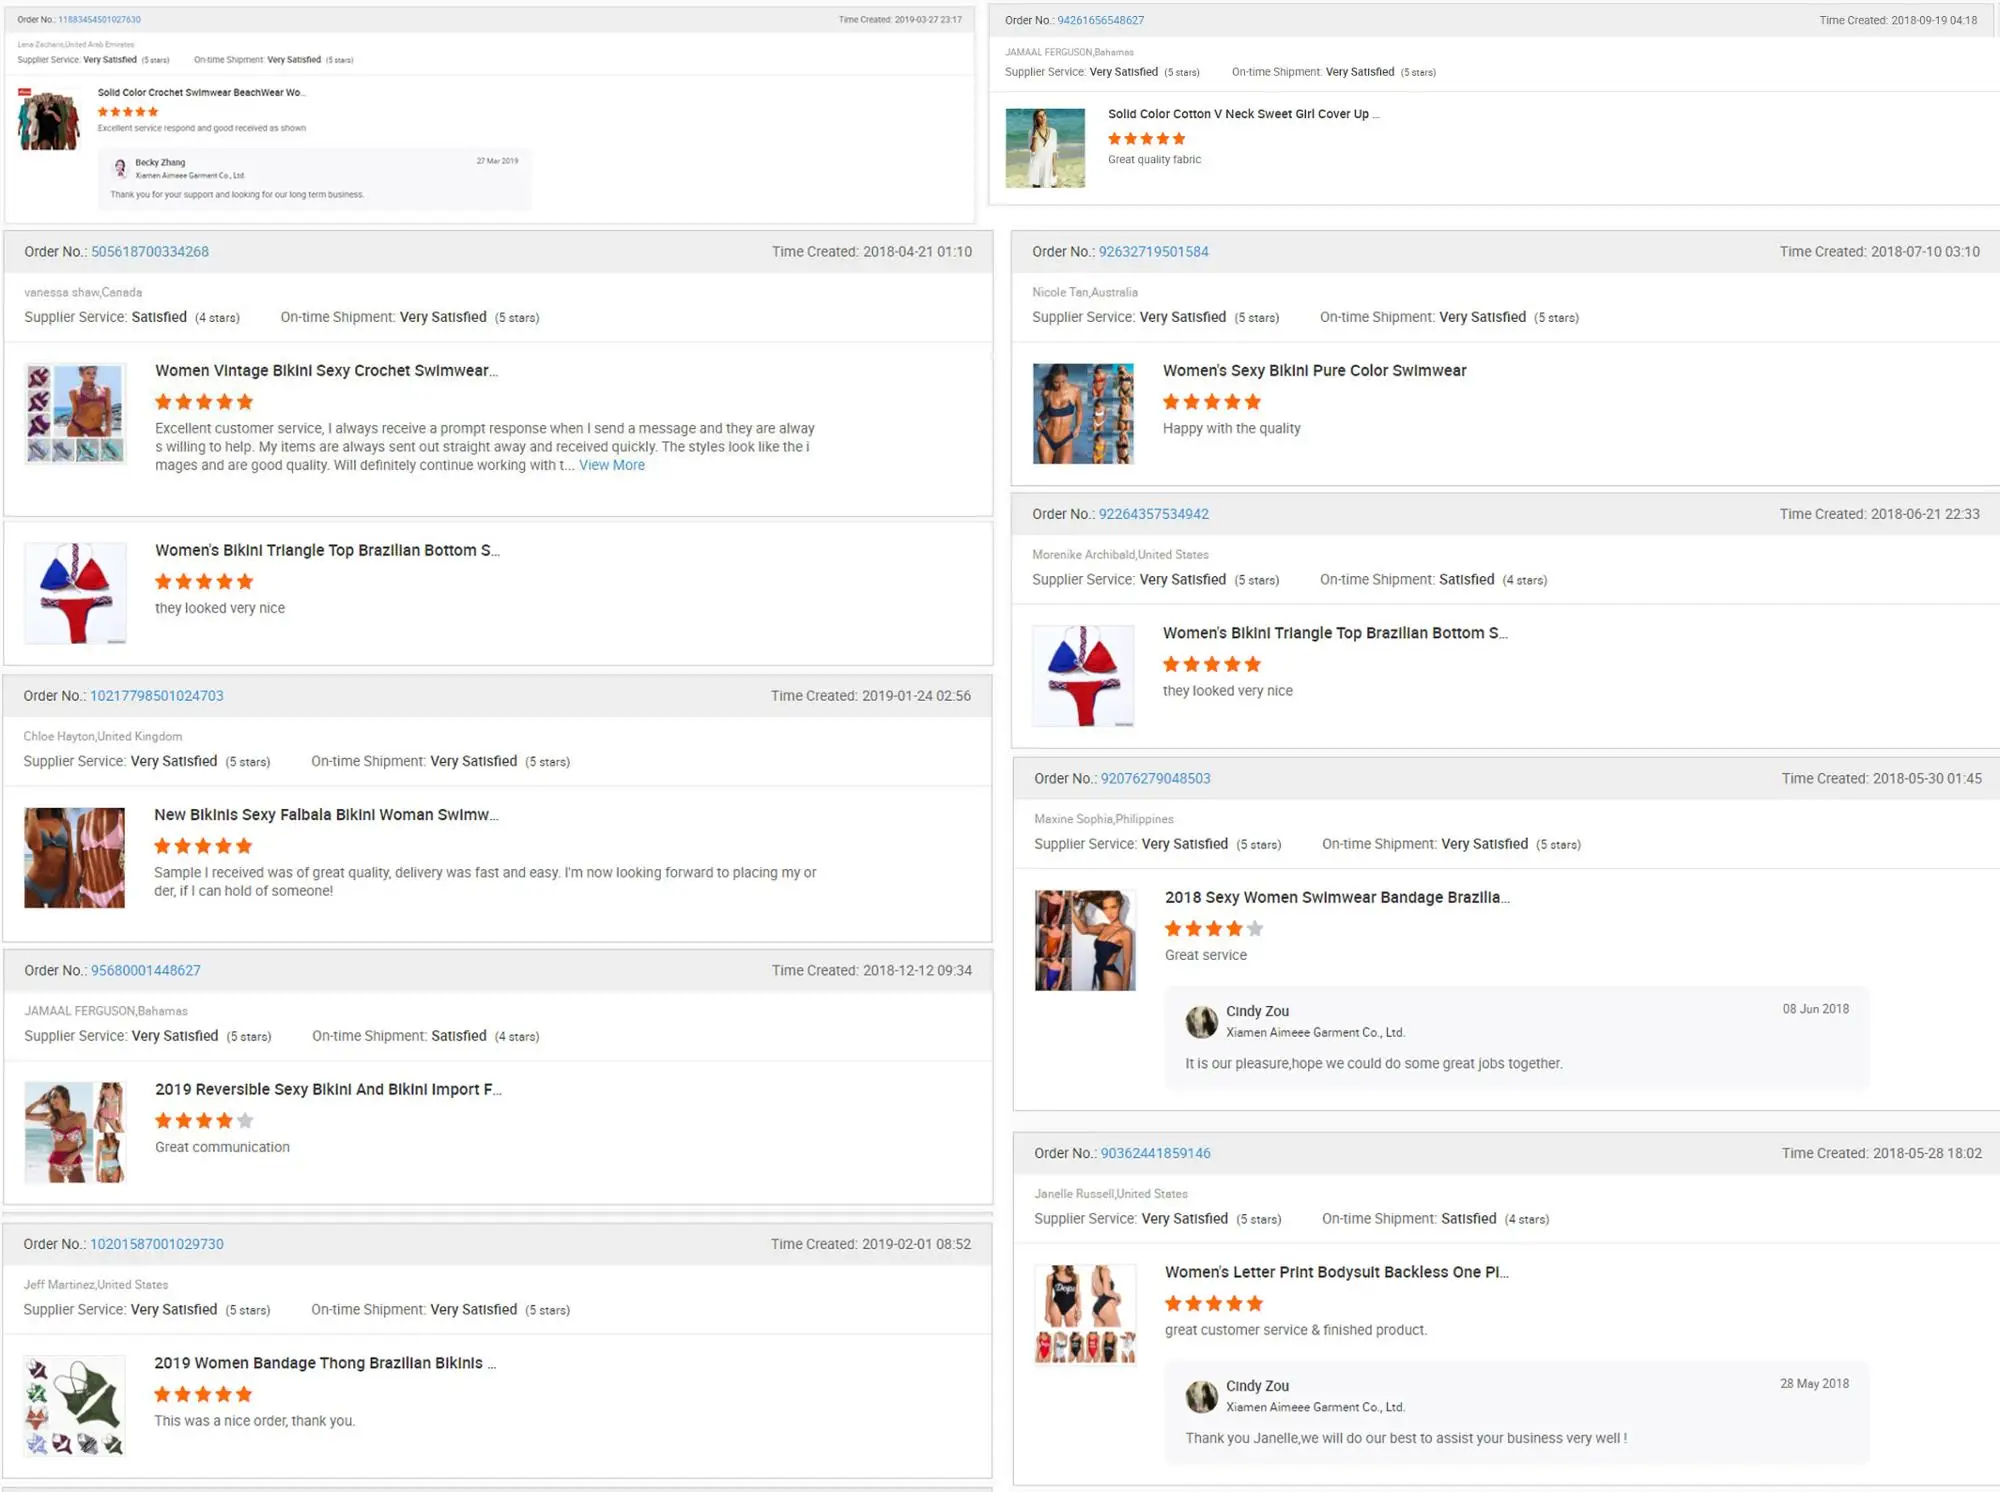Open order number 505618700334268 link
The image size is (2000, 1492).
(150, 252)
